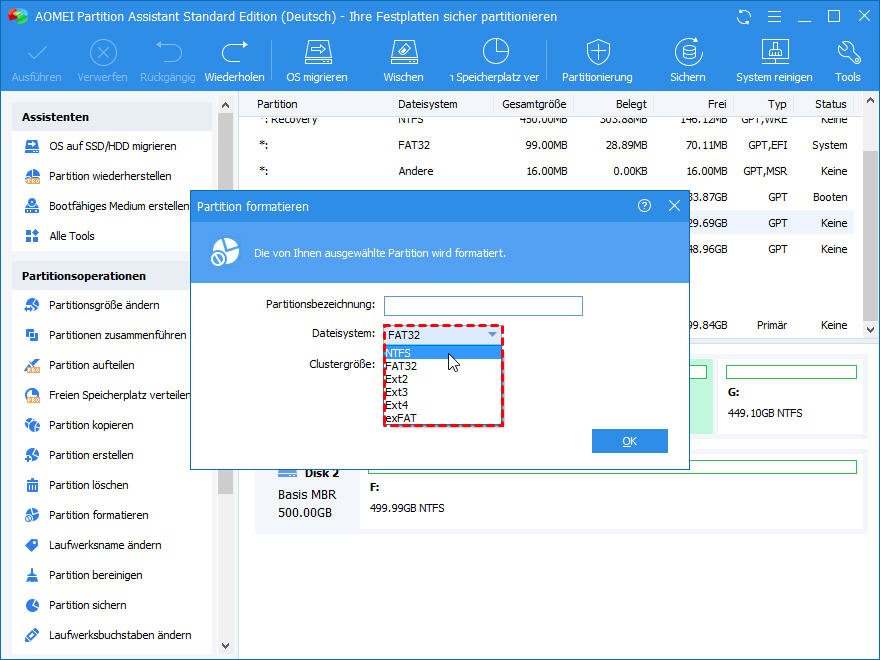
Task: Select the Andere 16.00MB partition row
Action: (x=547, y=171)
